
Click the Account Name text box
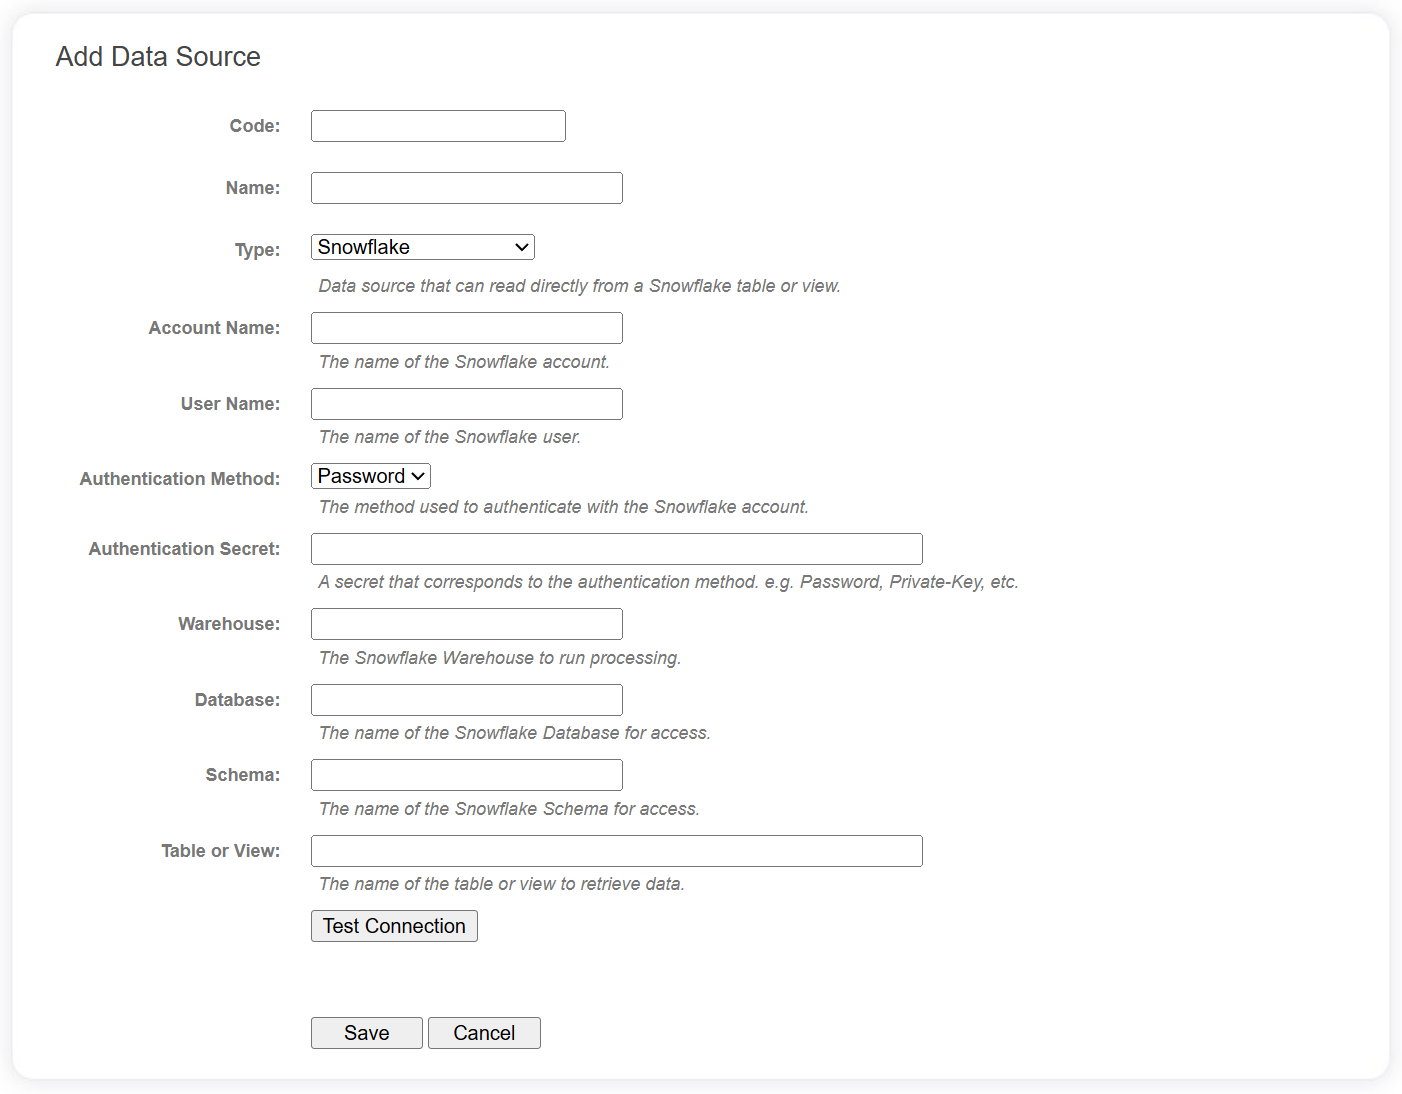[466, 327]
